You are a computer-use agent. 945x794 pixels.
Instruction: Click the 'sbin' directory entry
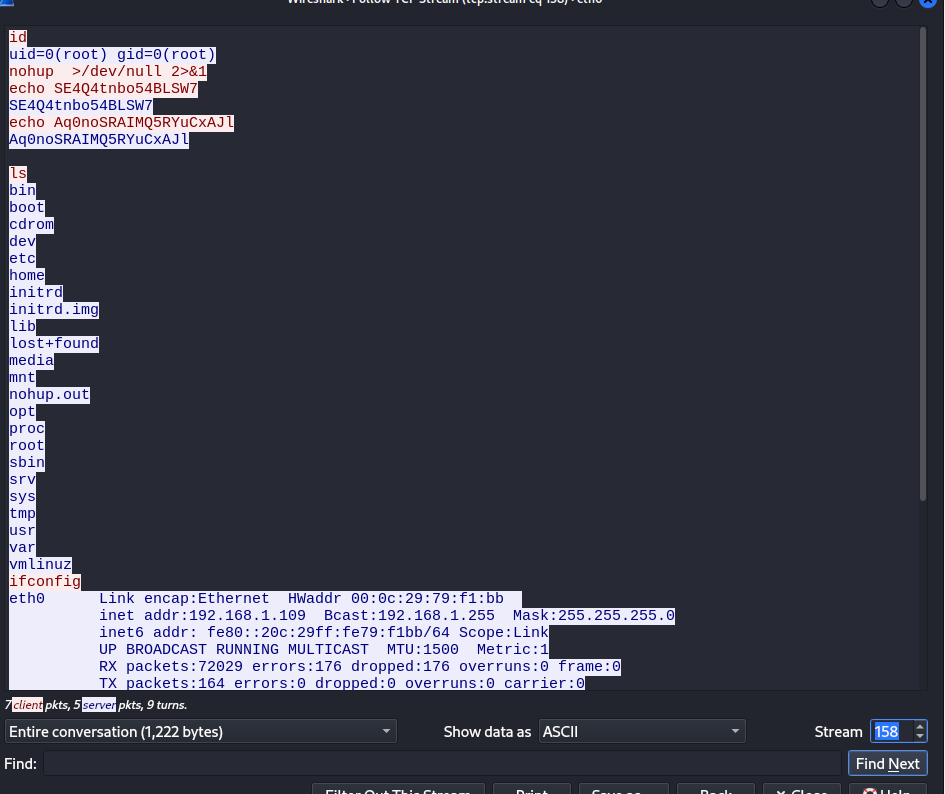[27, 462]
